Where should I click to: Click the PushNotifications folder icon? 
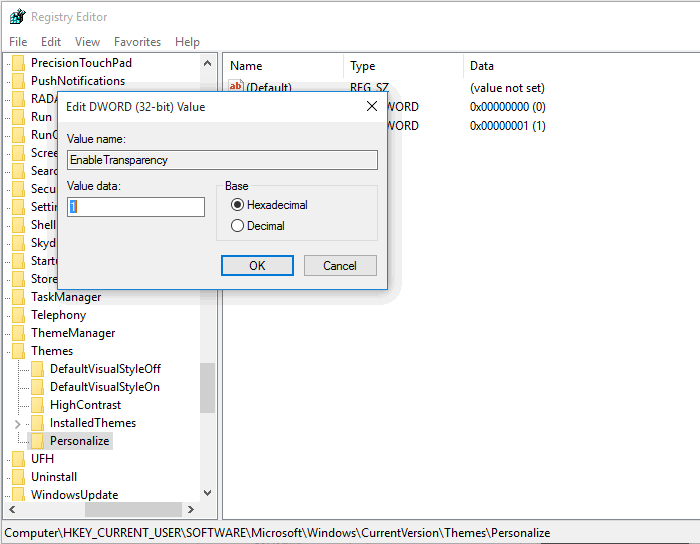point(19,81)
